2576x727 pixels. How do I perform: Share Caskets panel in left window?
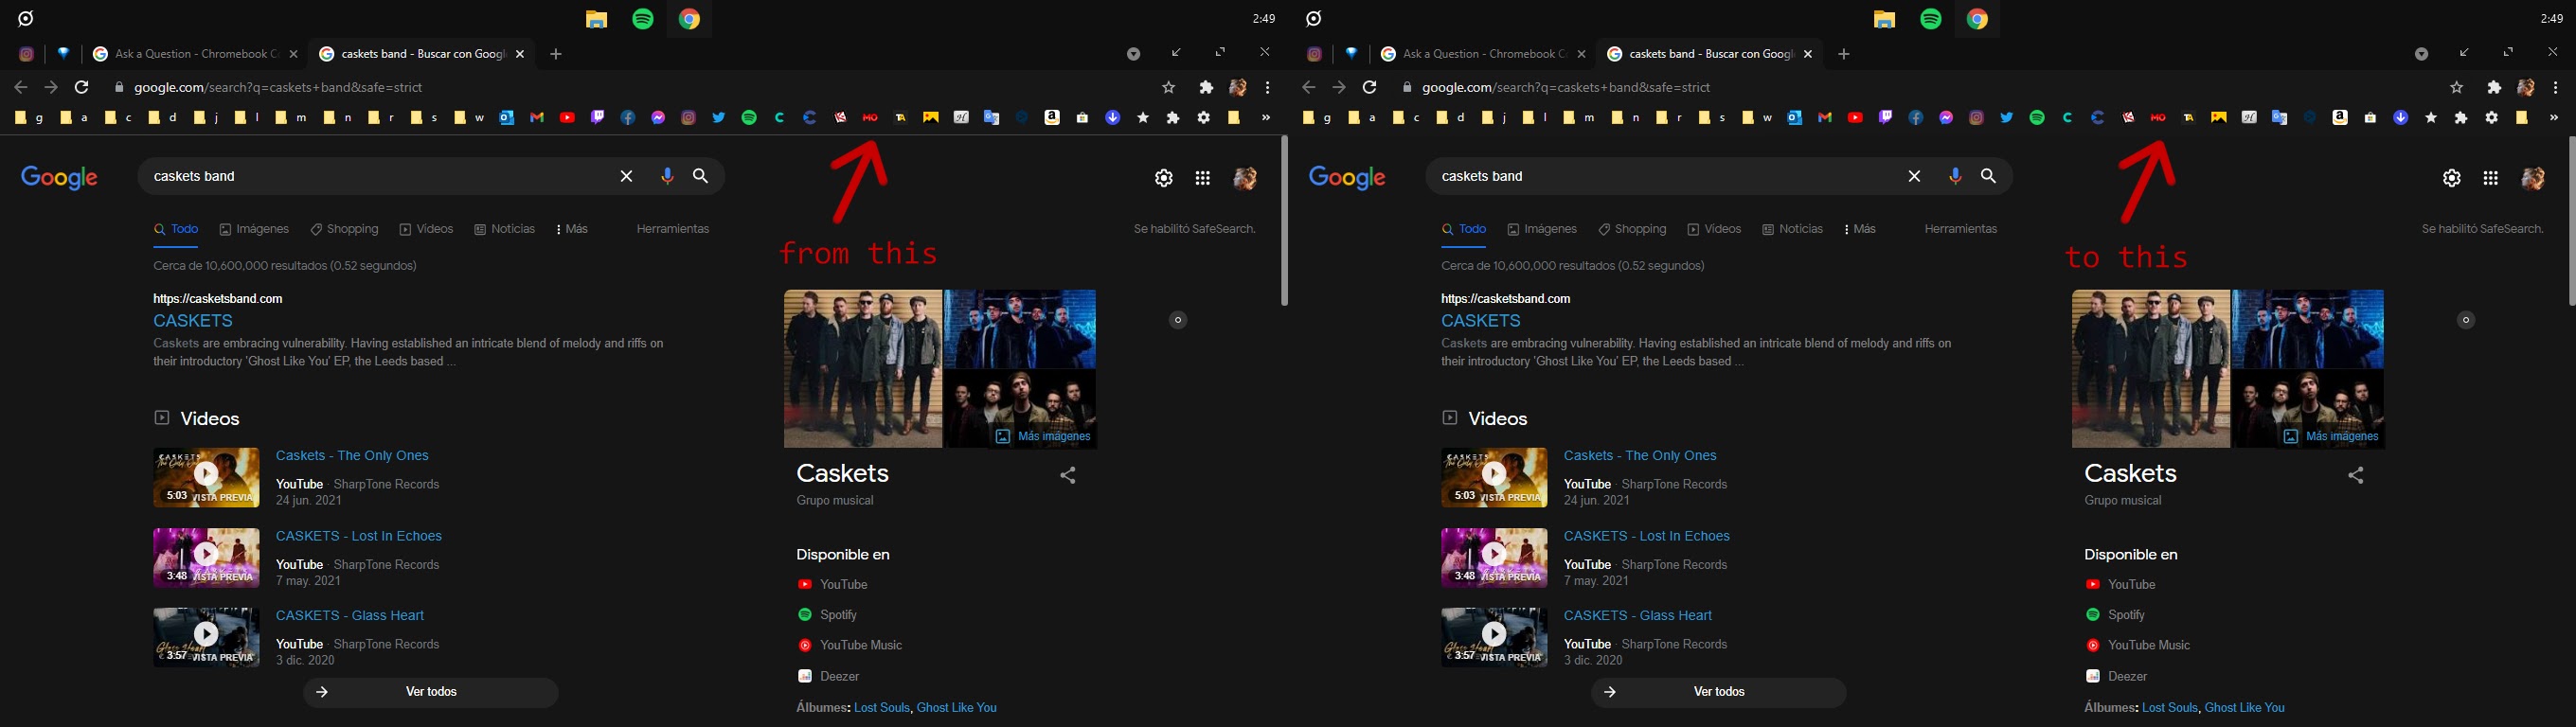[1068, 475]
